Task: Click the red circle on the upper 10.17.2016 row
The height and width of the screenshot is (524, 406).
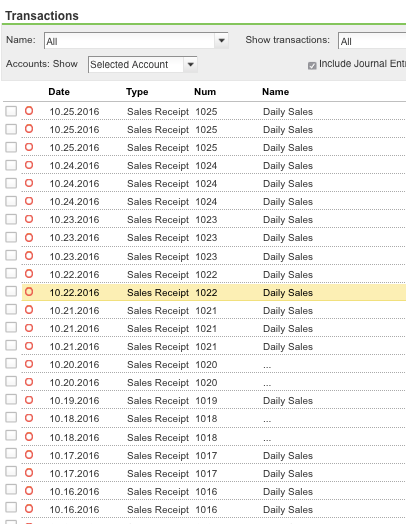Action: click(29, 454)
